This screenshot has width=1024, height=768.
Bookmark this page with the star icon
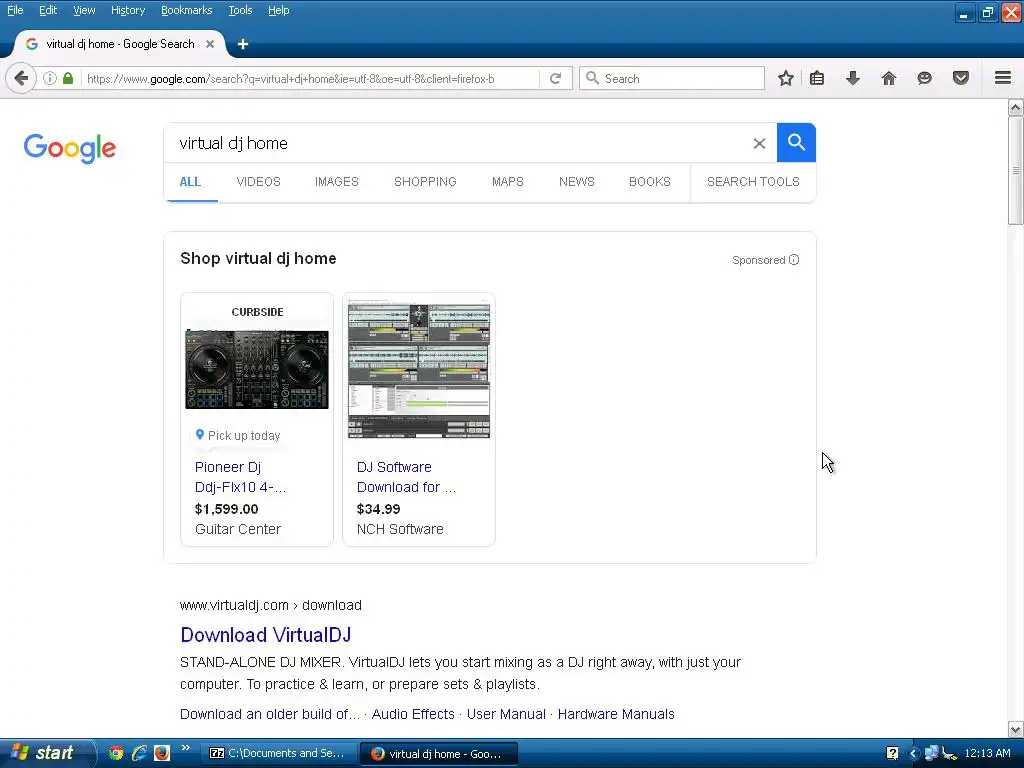[786, 78]
